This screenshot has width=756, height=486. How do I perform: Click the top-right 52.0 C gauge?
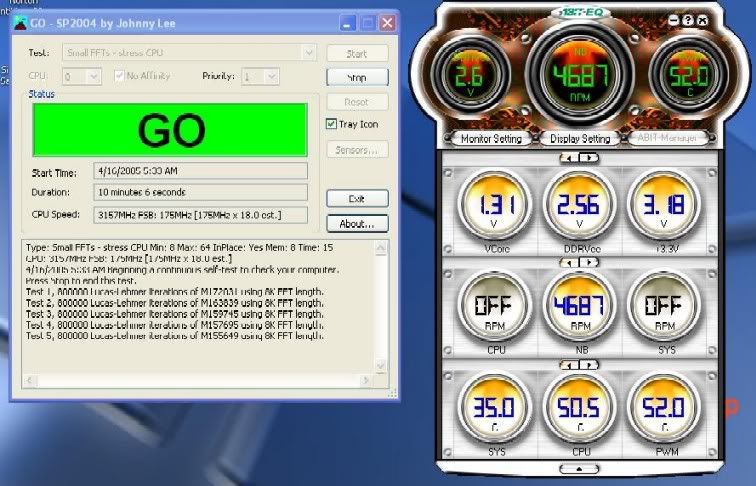(688, 76)
